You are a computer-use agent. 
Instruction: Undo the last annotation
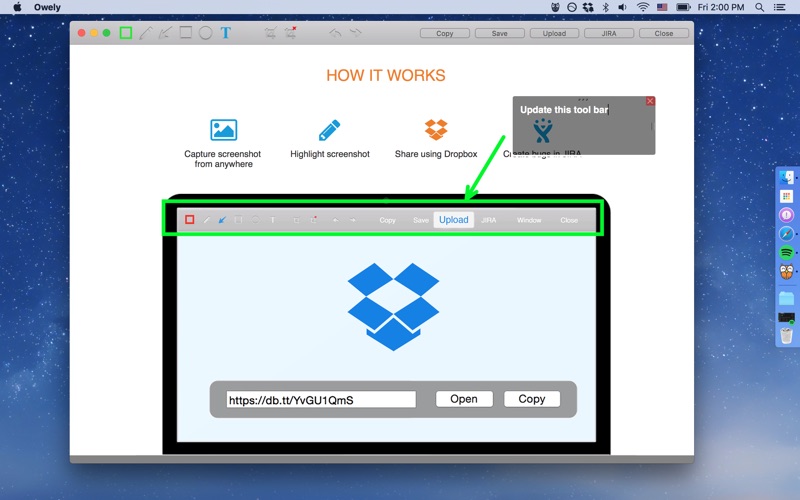pos(335,33)
